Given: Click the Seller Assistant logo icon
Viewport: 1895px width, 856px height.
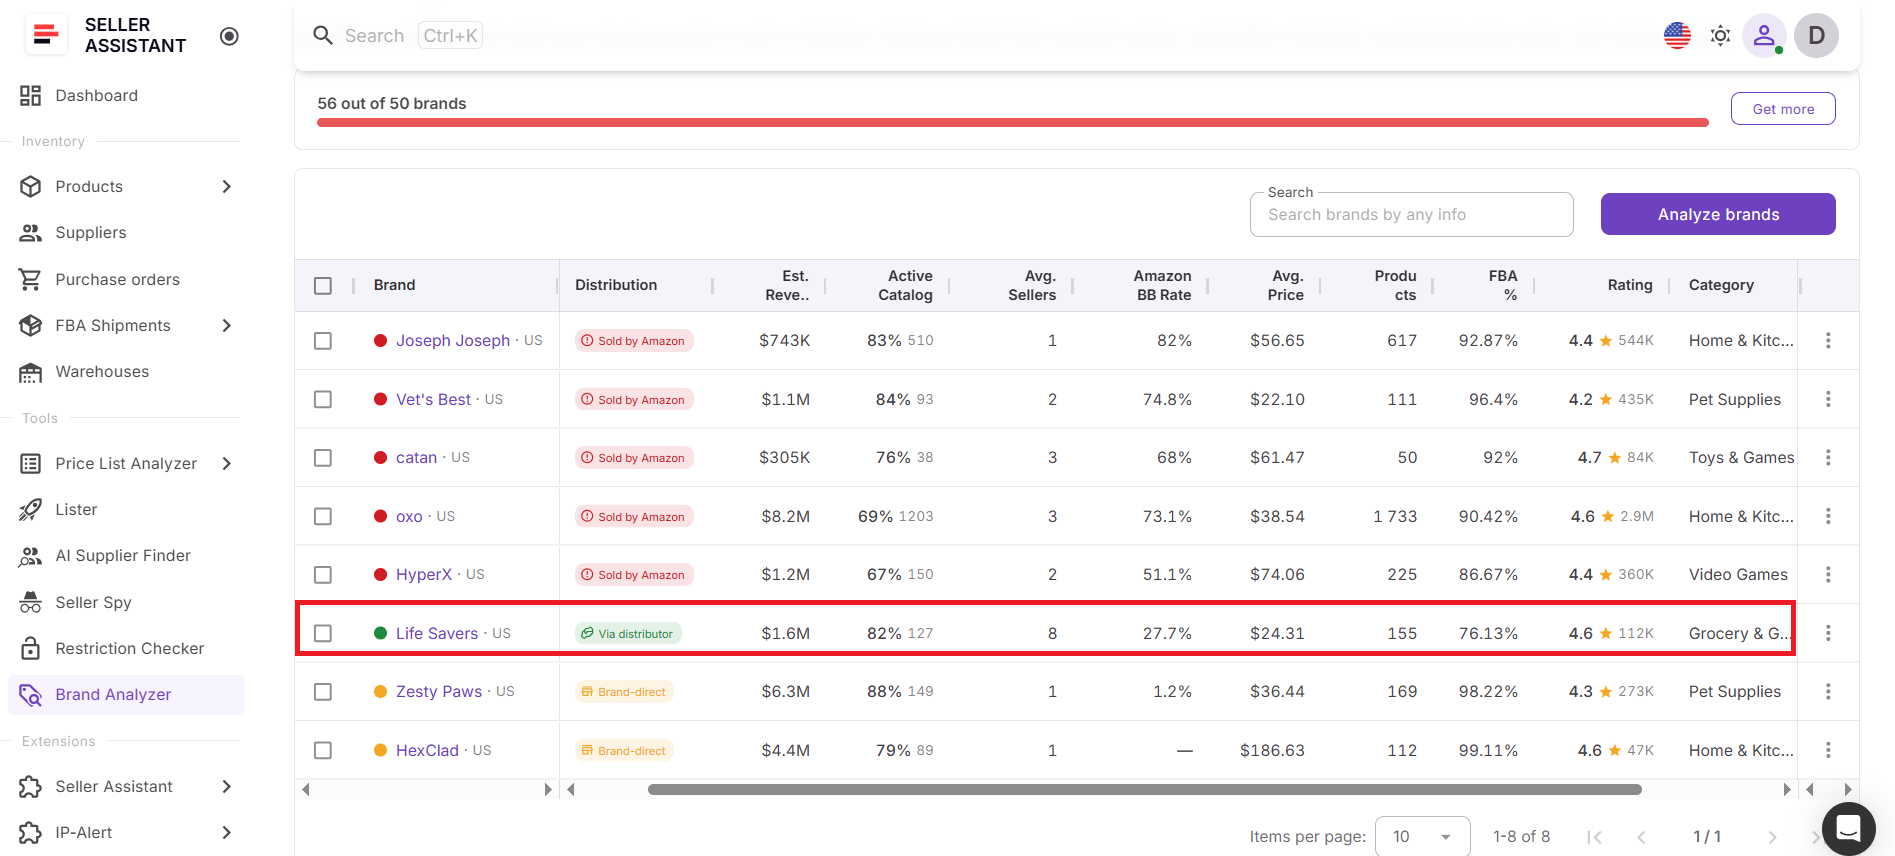Looking at the screenshot, I should (45, 35).
